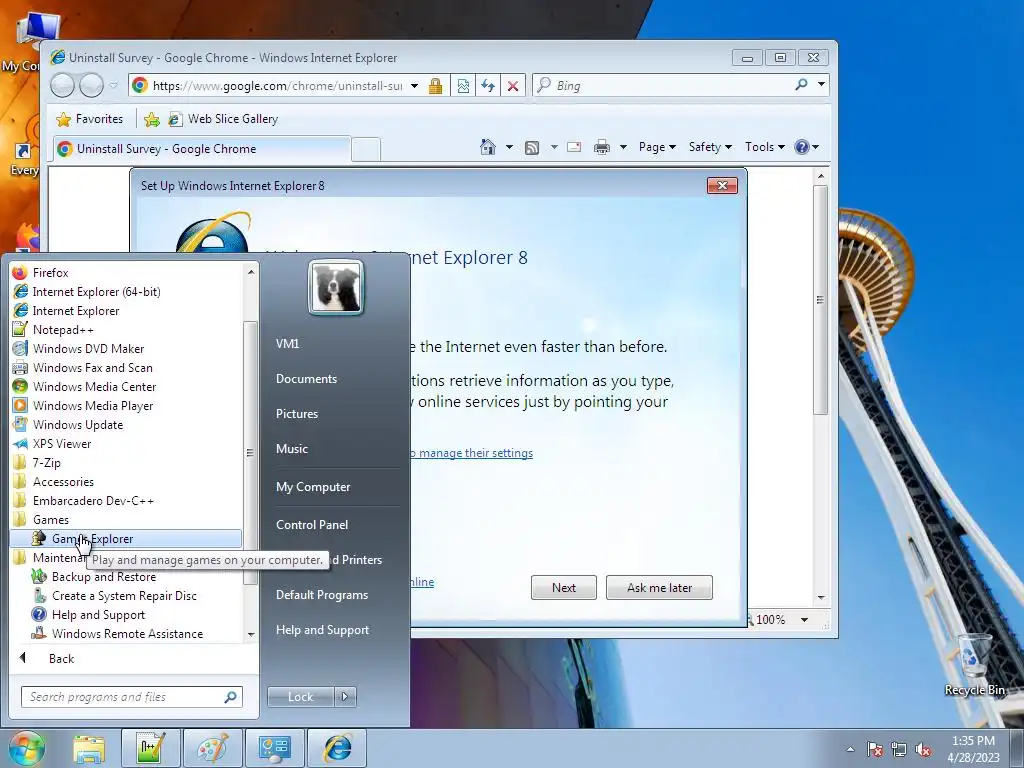The height and width of the screenshot is (768, 1024).
Task: Open the Favorites button
Action: 89,119
